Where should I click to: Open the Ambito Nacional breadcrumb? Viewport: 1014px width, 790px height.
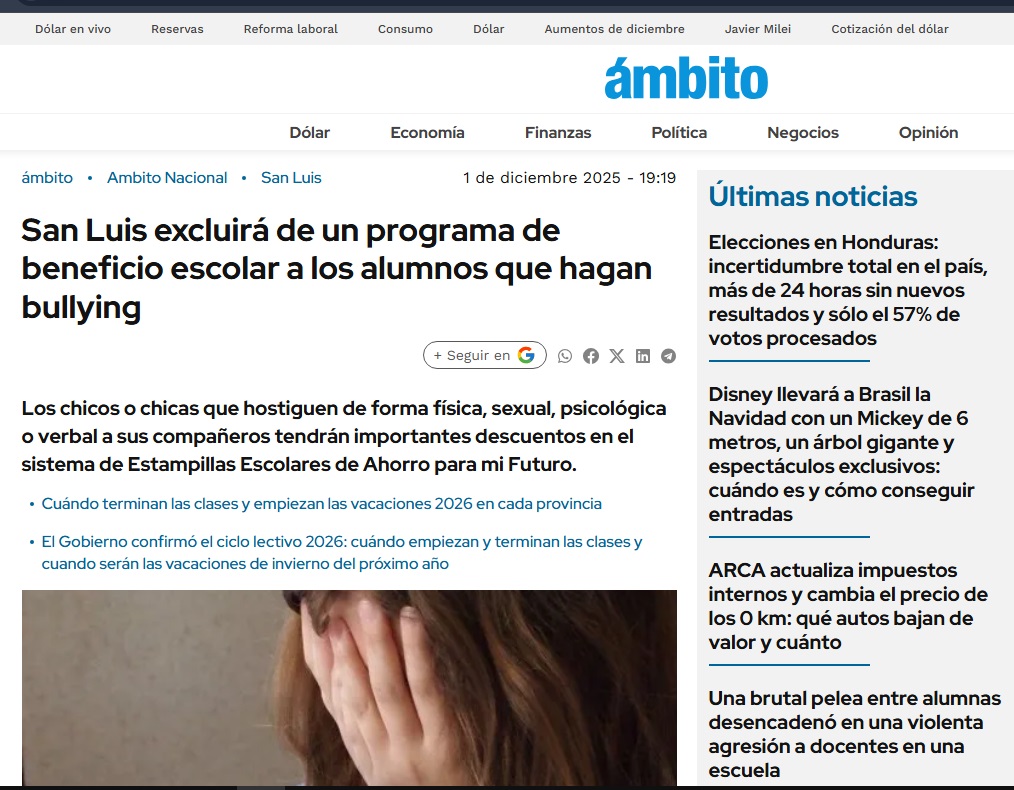point(167,178)
